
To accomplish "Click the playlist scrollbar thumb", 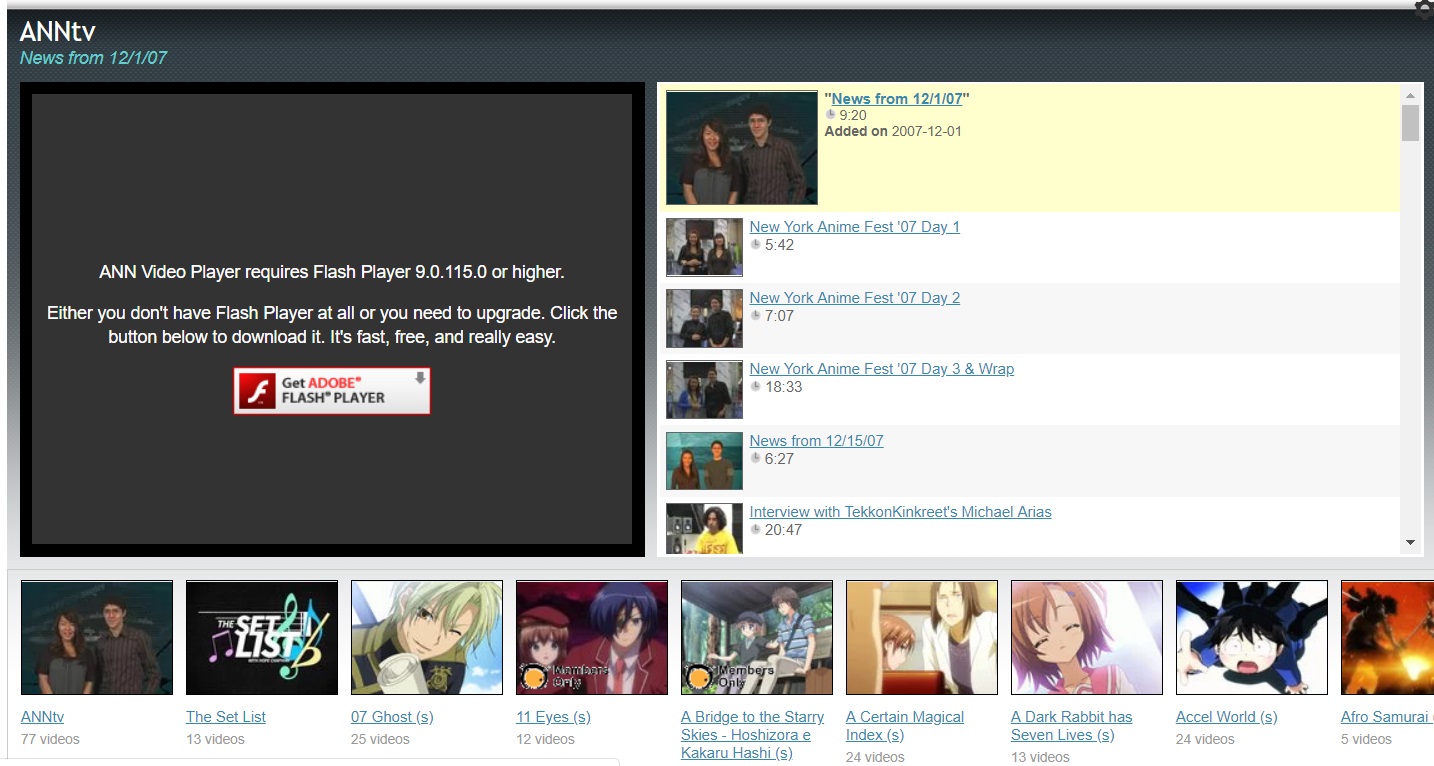I will [x=1411, y=123].
